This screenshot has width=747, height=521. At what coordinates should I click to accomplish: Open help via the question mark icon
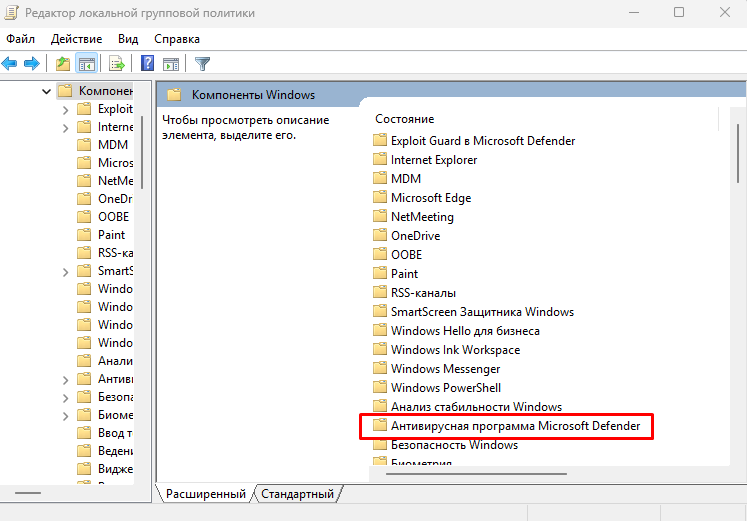148,63
